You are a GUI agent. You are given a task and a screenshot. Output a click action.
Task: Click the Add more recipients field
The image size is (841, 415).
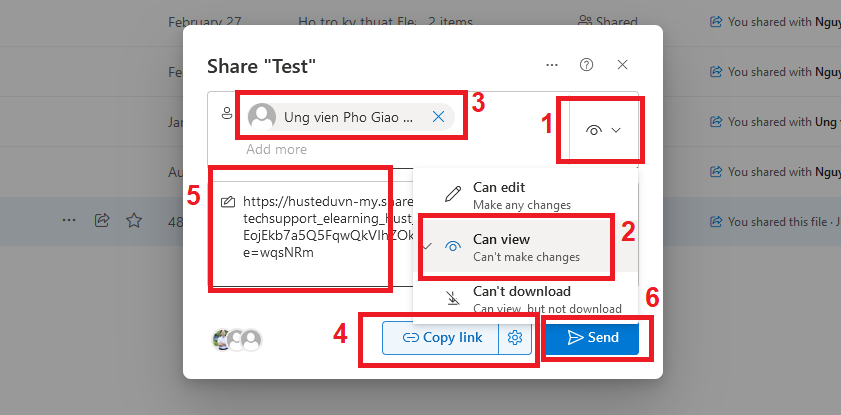coord(277,150)
